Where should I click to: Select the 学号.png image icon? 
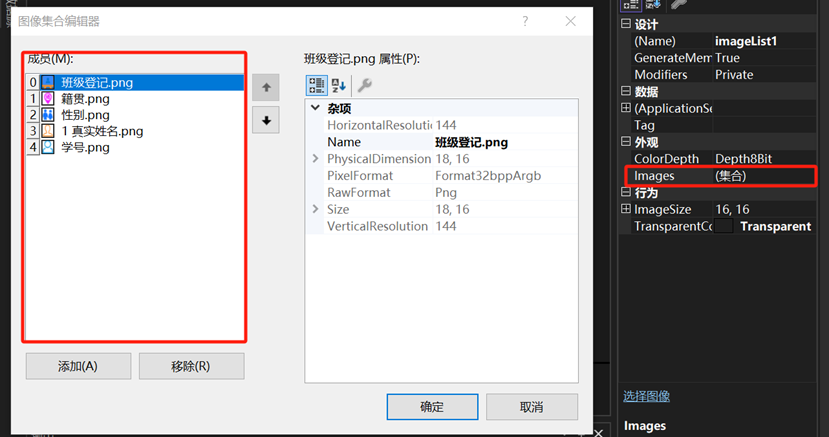coord(48,147)
